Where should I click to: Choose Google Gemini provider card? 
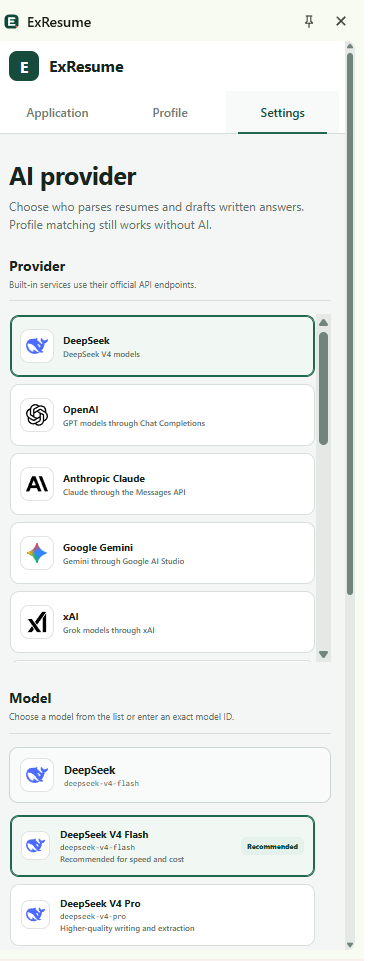tap(162, 553)
